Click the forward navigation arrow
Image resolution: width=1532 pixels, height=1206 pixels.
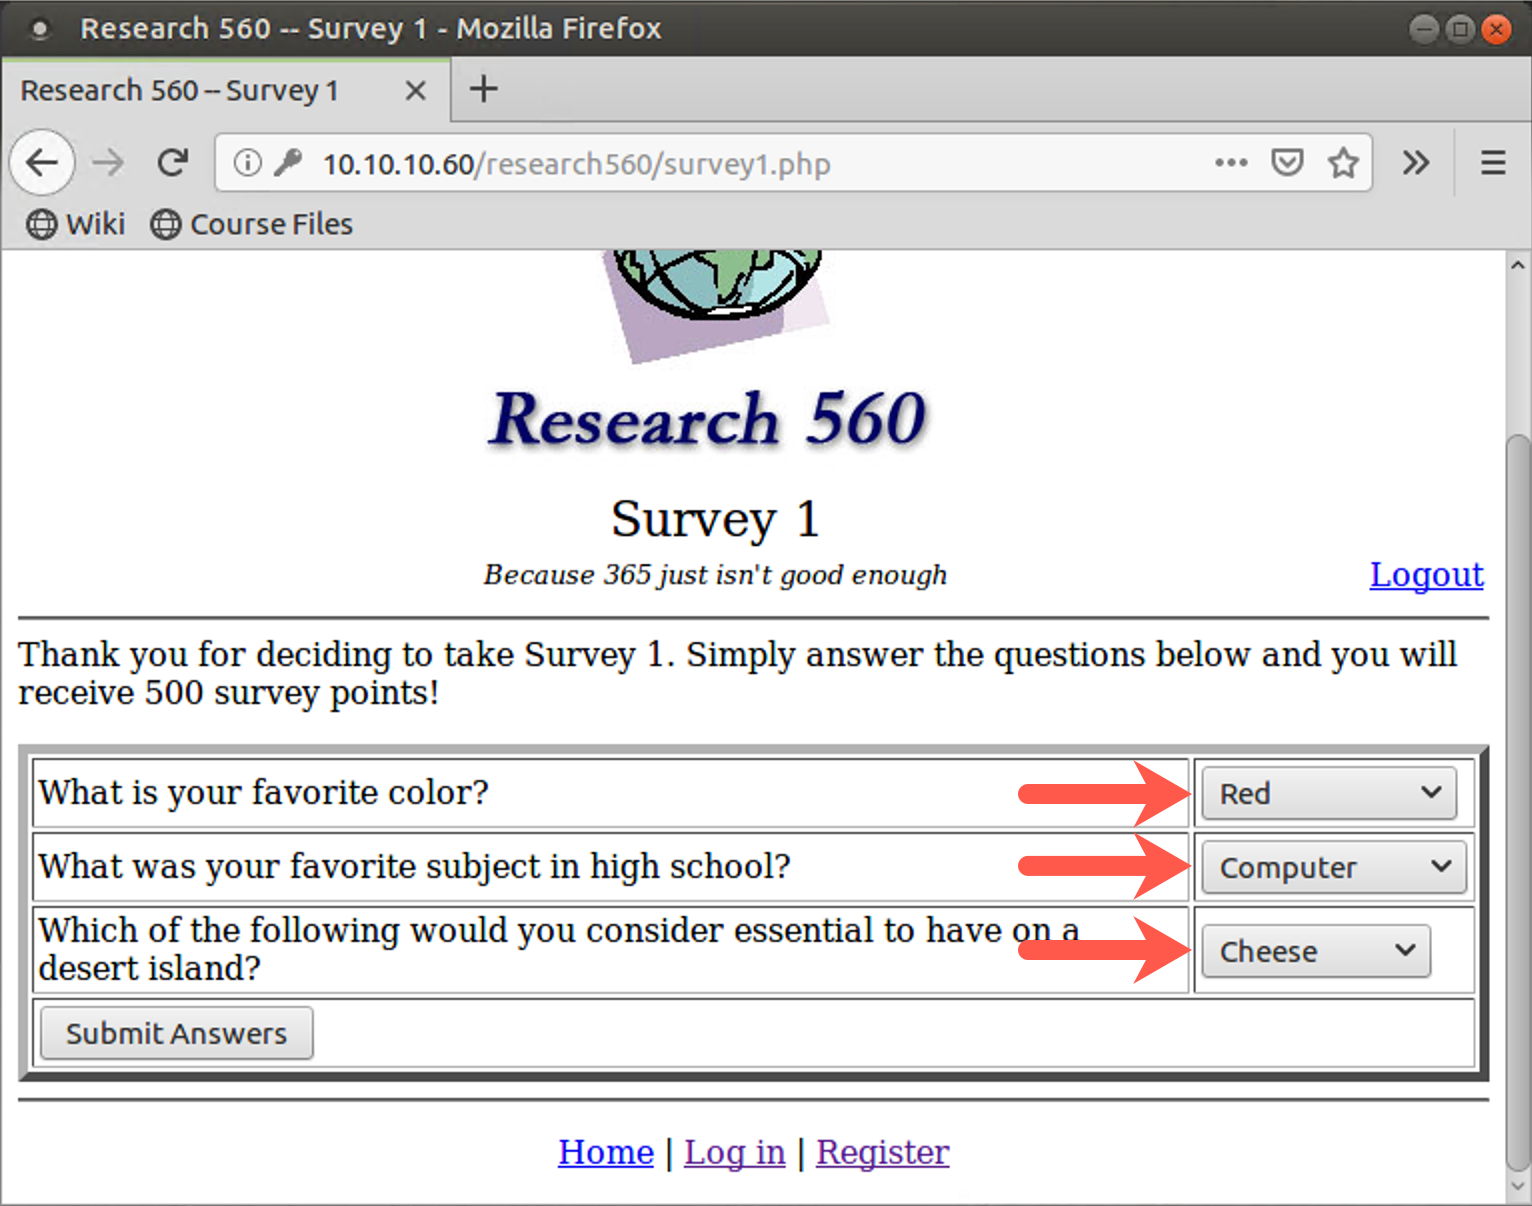[x=107, y=162]
